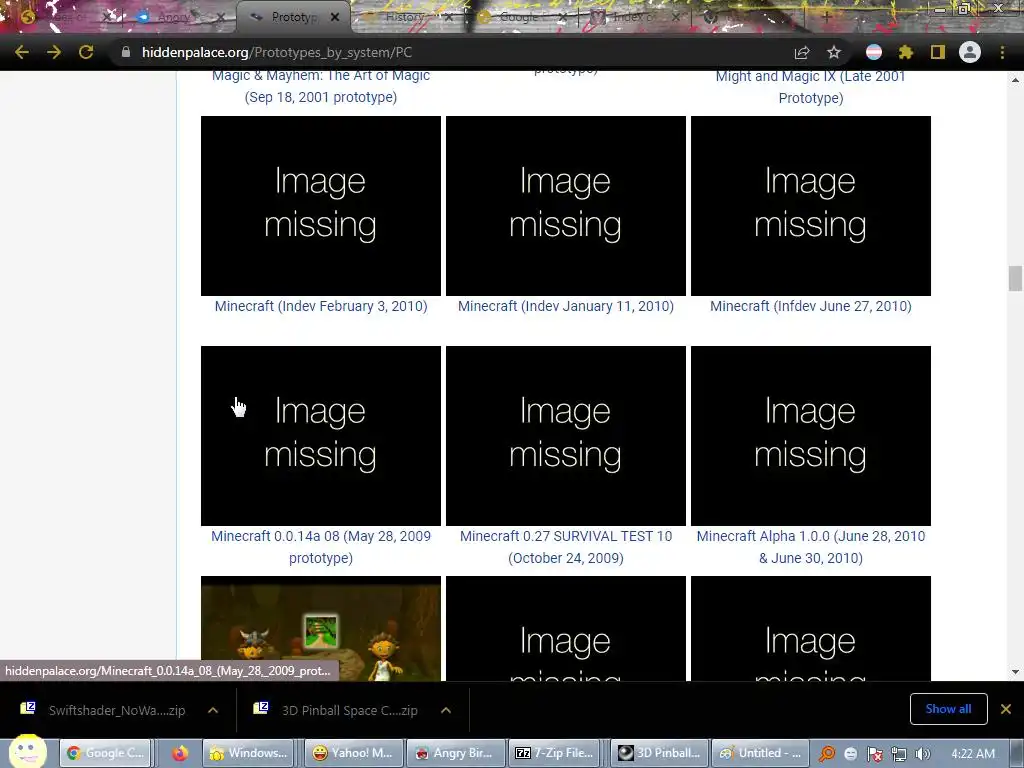Click the 4:22 AM system clock

(973, 754)
